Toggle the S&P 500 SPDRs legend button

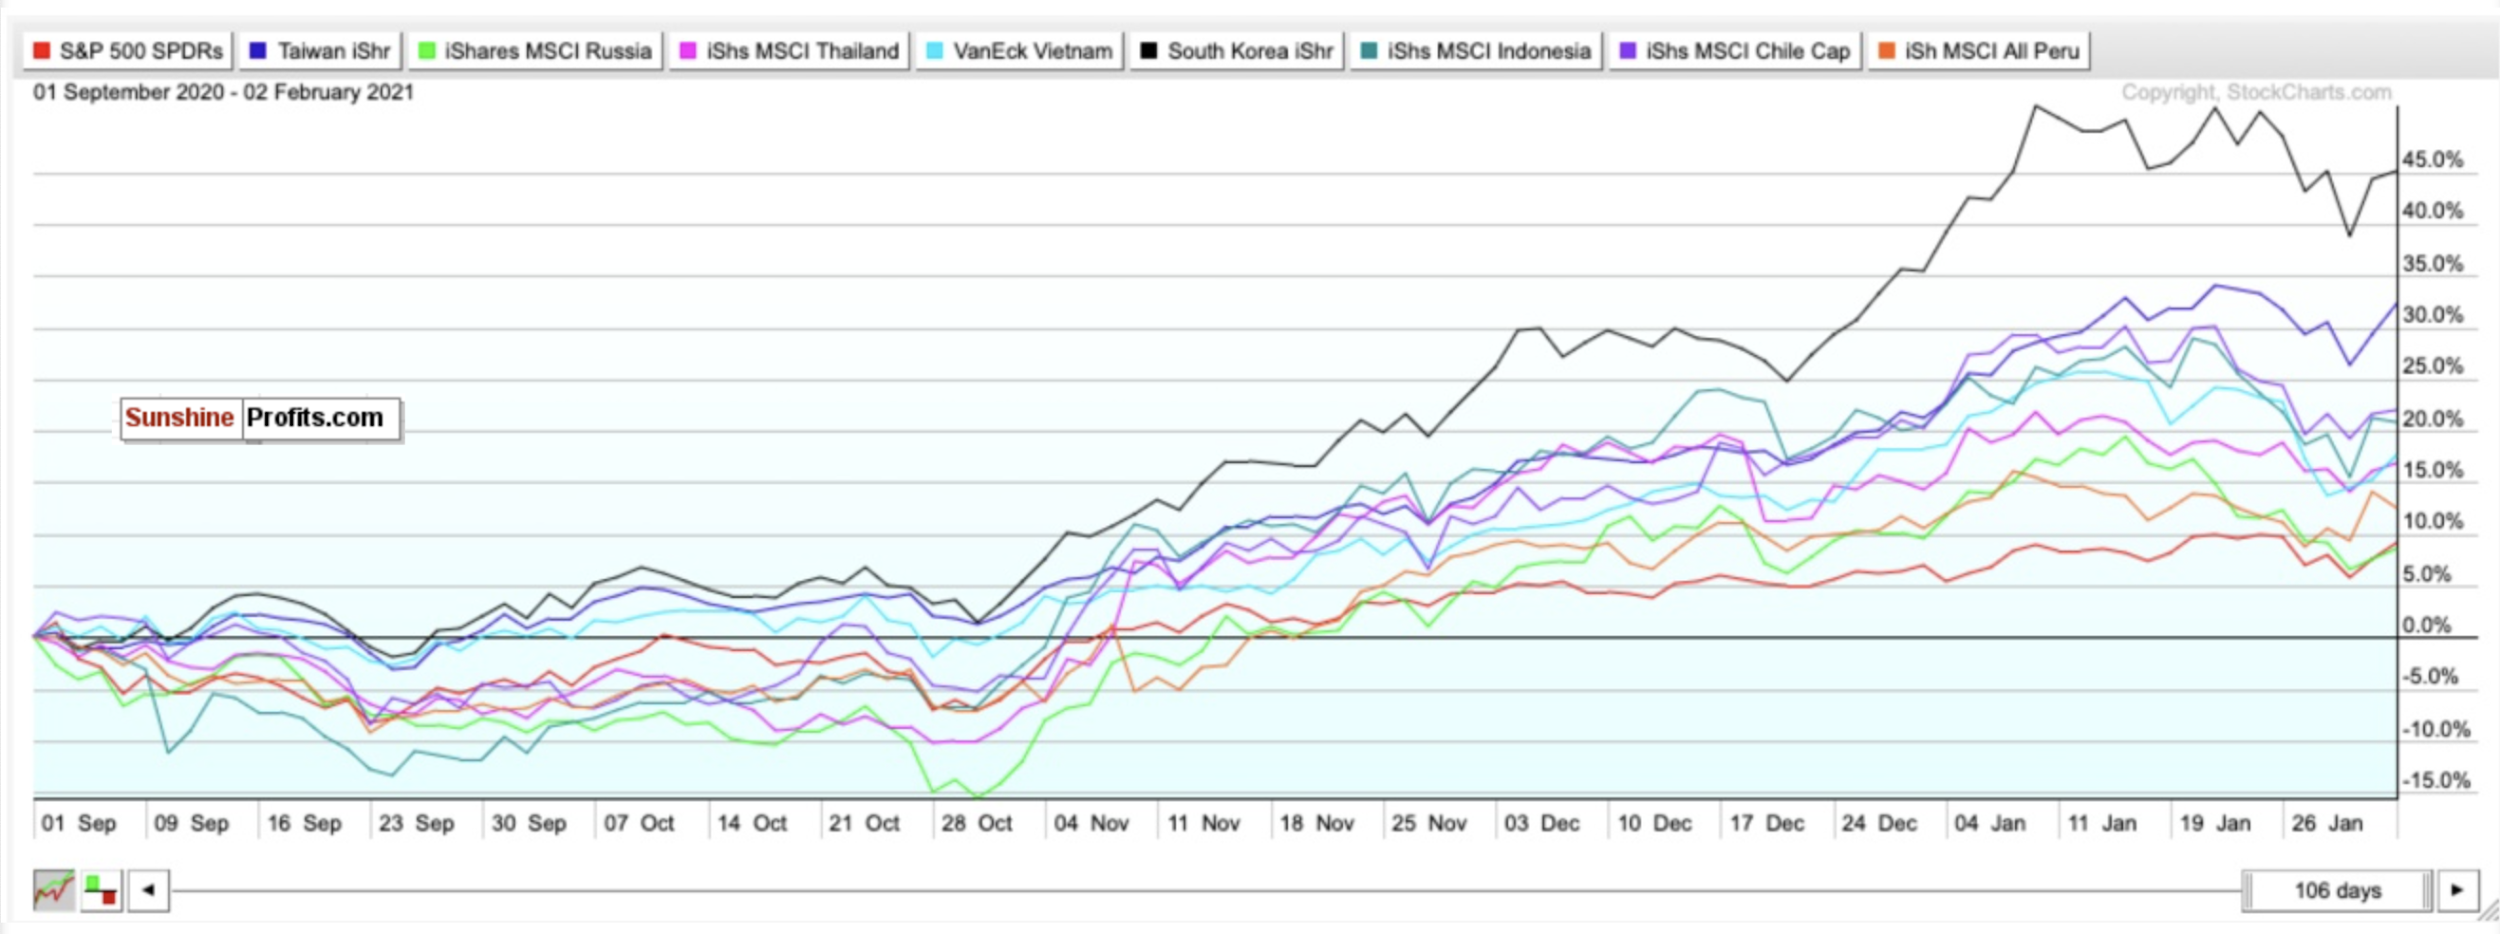(x=127, y=51)
